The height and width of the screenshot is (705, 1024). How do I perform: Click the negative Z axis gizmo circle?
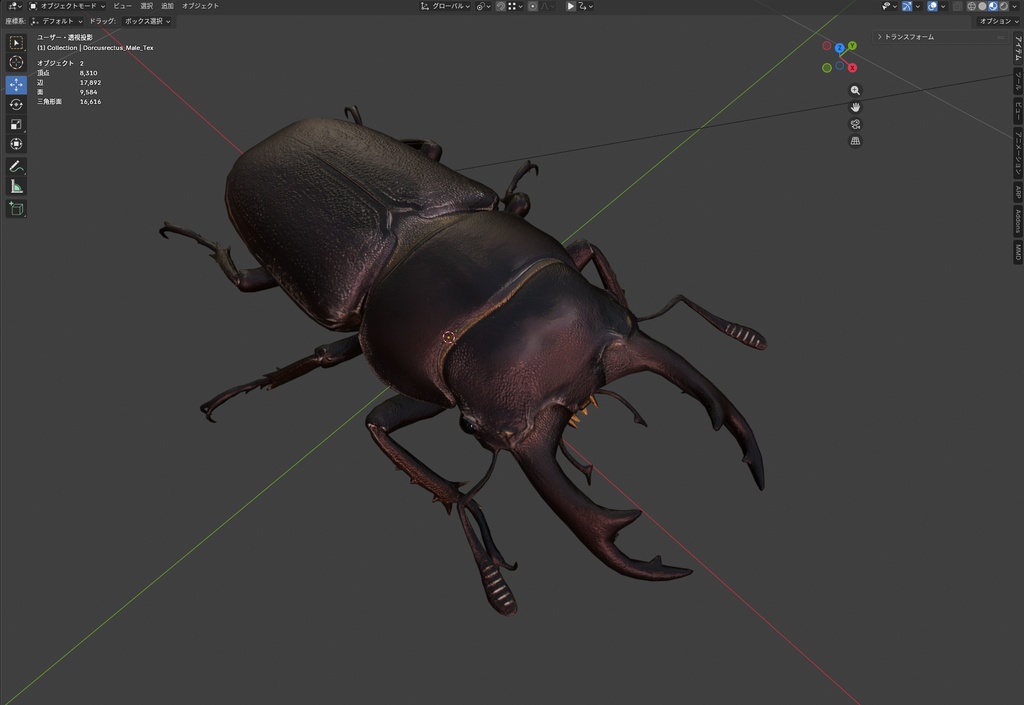click(840, 65)
